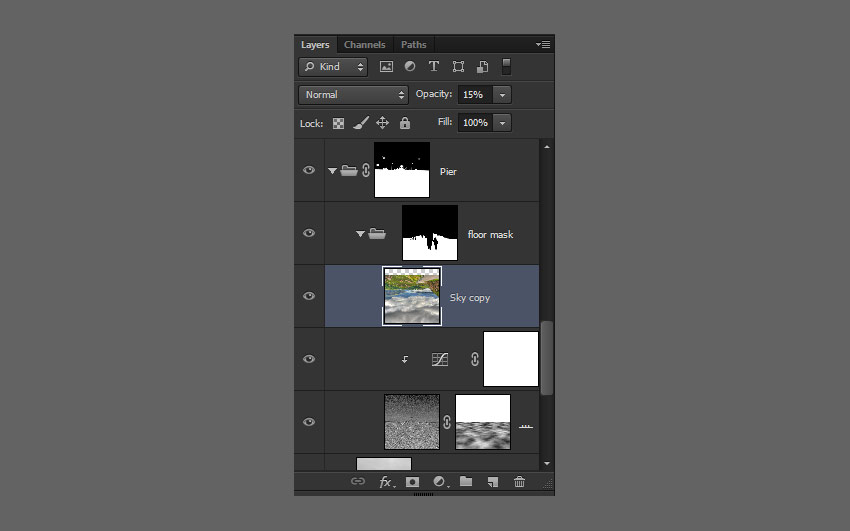Screen dimensions: 850x531
Task: Filter for adjustment layers
Action: click(x=410, y=66)
